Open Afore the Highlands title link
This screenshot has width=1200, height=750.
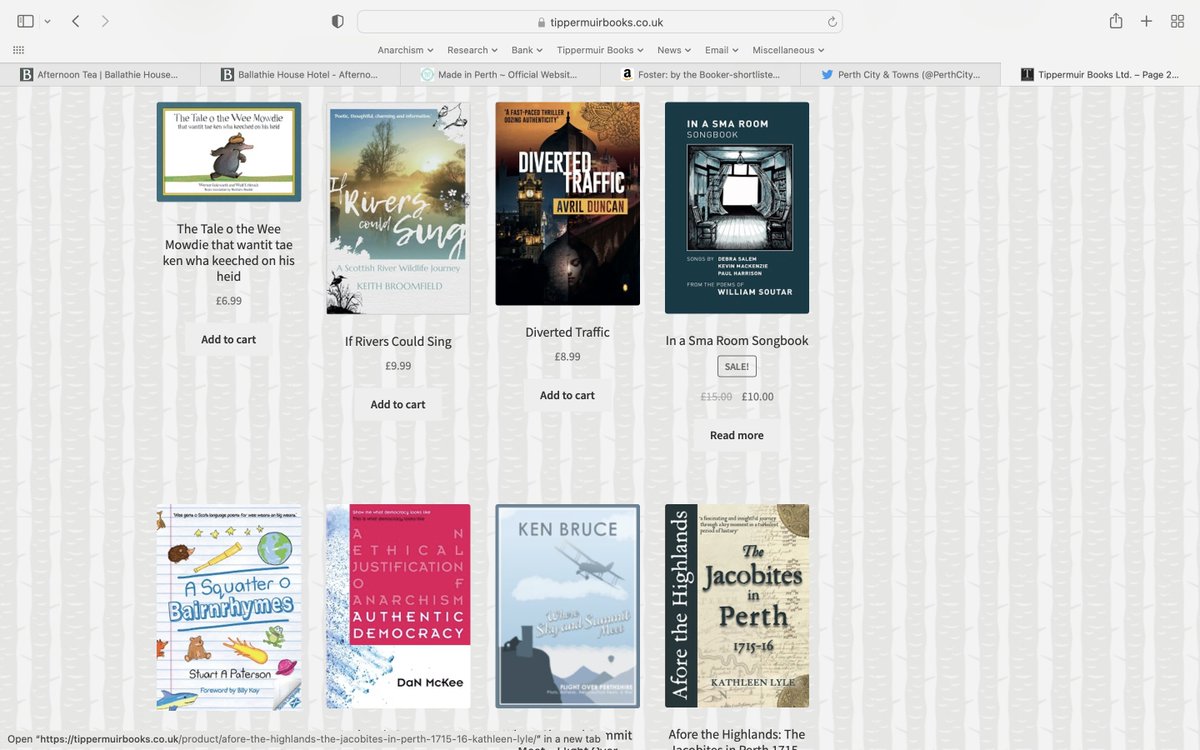(x=737, y=740)
